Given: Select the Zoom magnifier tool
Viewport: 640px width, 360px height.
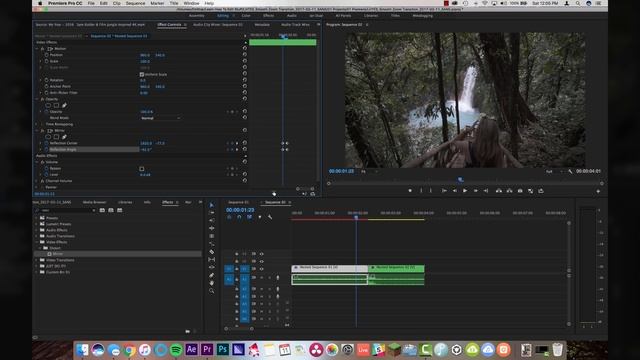Looking at the screenshot, I should [x=211, y=291].
